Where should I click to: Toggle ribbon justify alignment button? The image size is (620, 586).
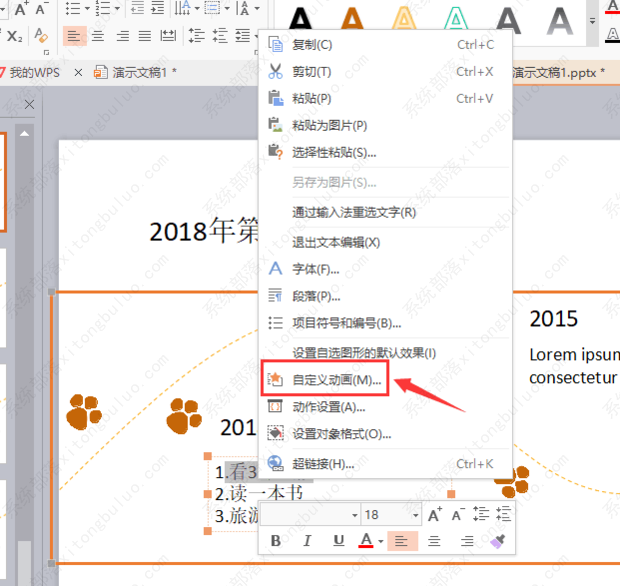145,36
